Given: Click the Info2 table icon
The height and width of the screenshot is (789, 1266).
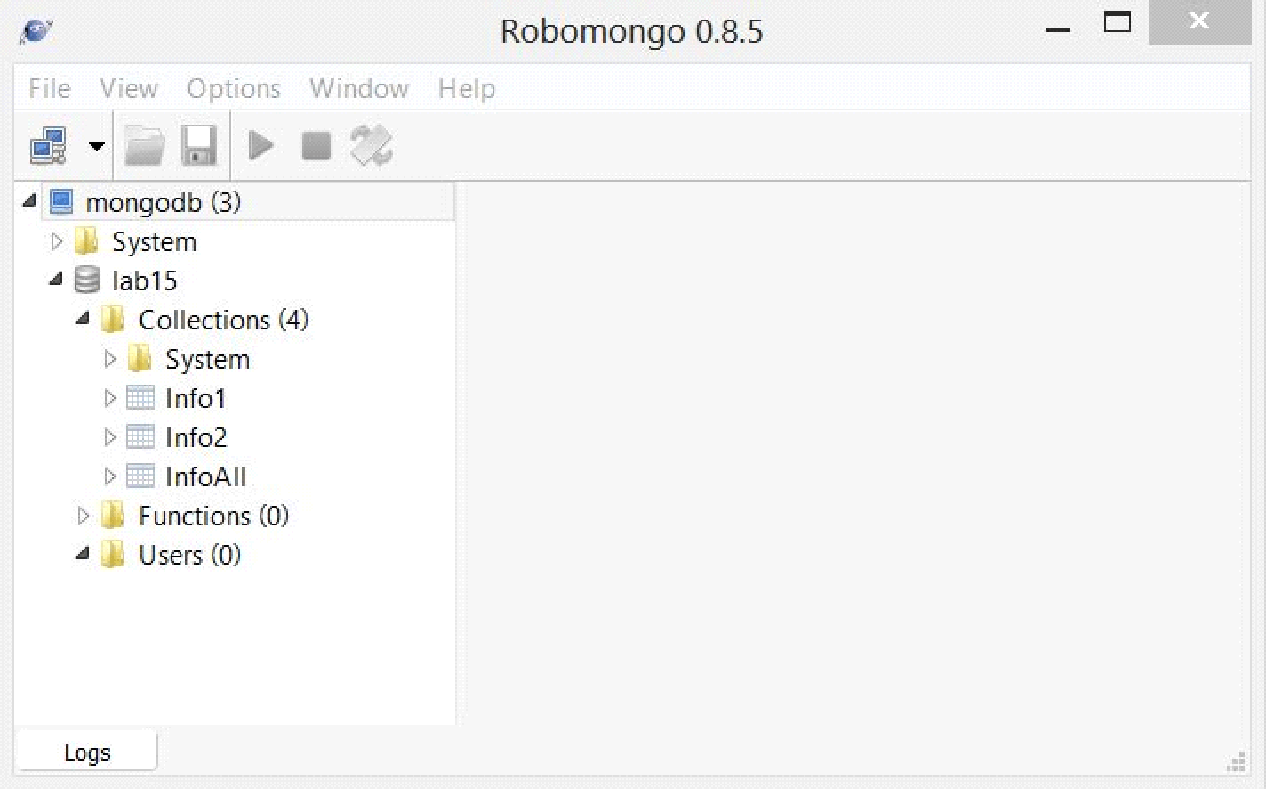Looking at the screenshot, I should click(x=140, y=437).
